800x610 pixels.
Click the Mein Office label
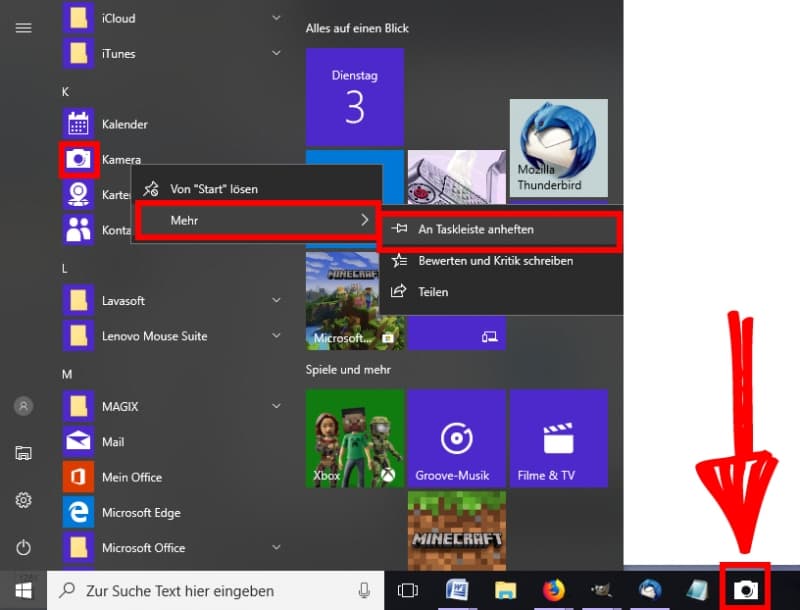(x=132, y=477)
